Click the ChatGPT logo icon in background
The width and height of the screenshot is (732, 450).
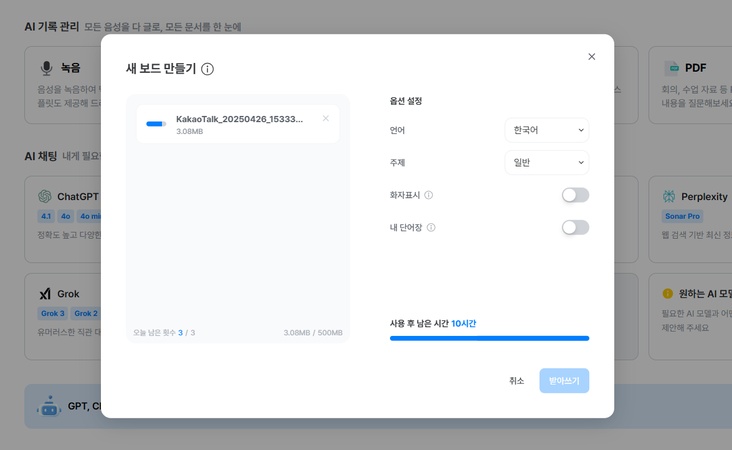[x=45, y=197]
